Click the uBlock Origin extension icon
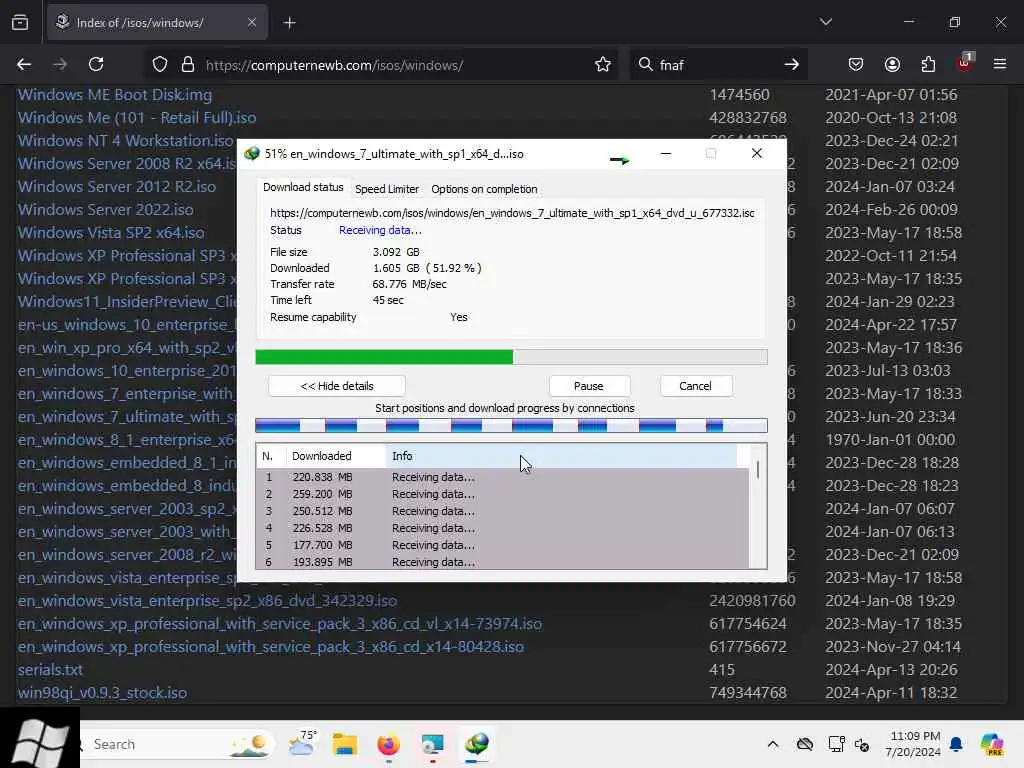Screen dimensions: 1024x768 965,63
